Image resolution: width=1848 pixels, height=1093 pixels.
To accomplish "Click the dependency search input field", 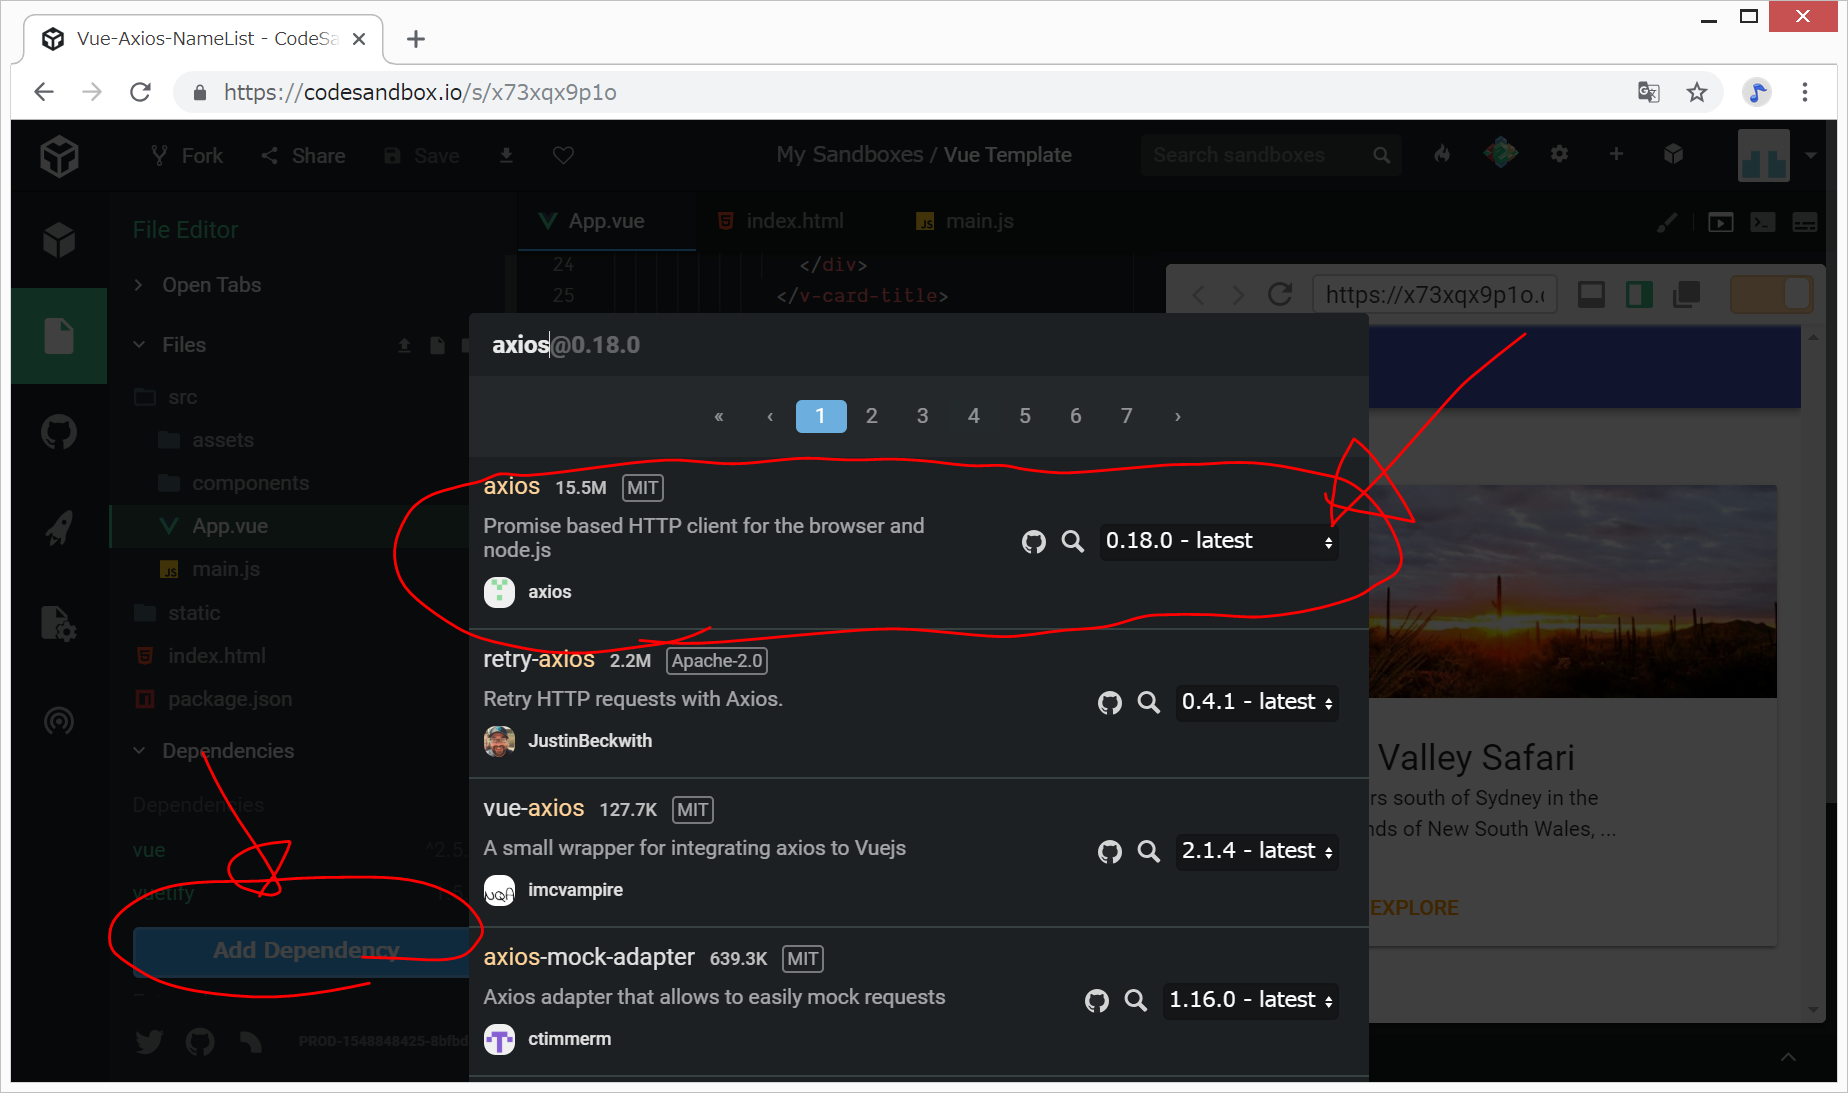I will pyautogui.click(x=916, y=345).
